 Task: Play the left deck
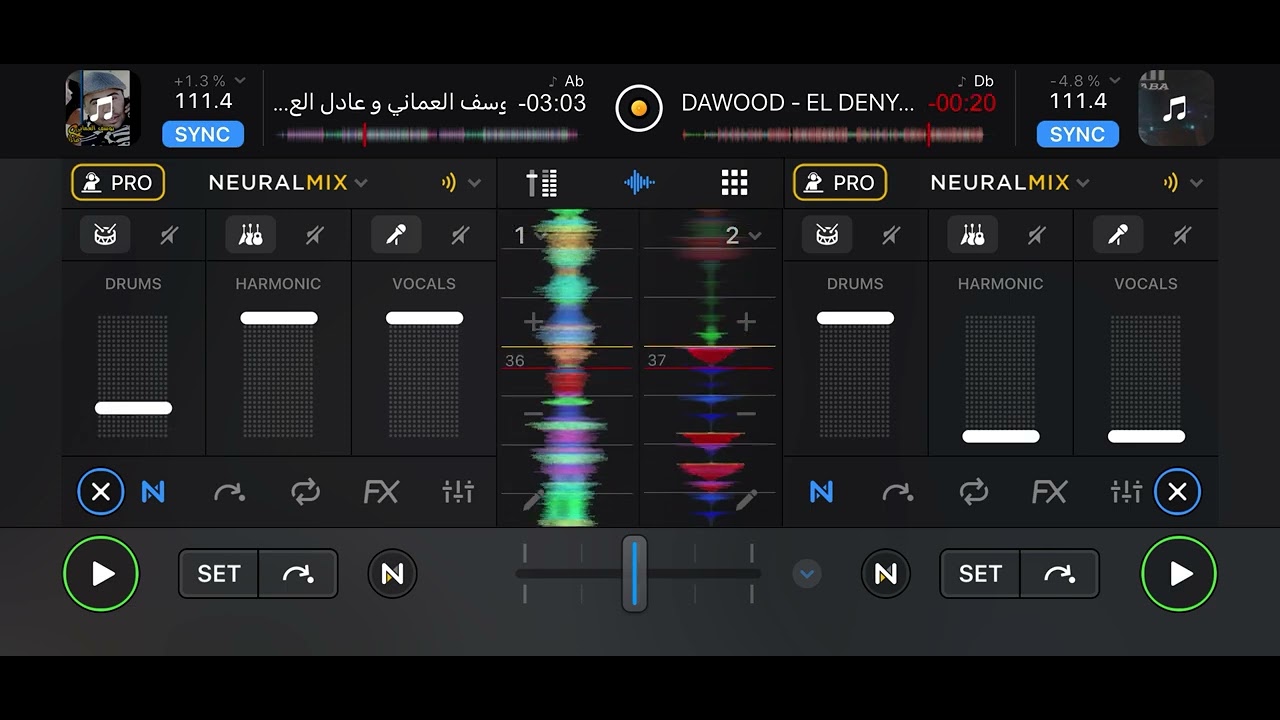tap(101, 573)
